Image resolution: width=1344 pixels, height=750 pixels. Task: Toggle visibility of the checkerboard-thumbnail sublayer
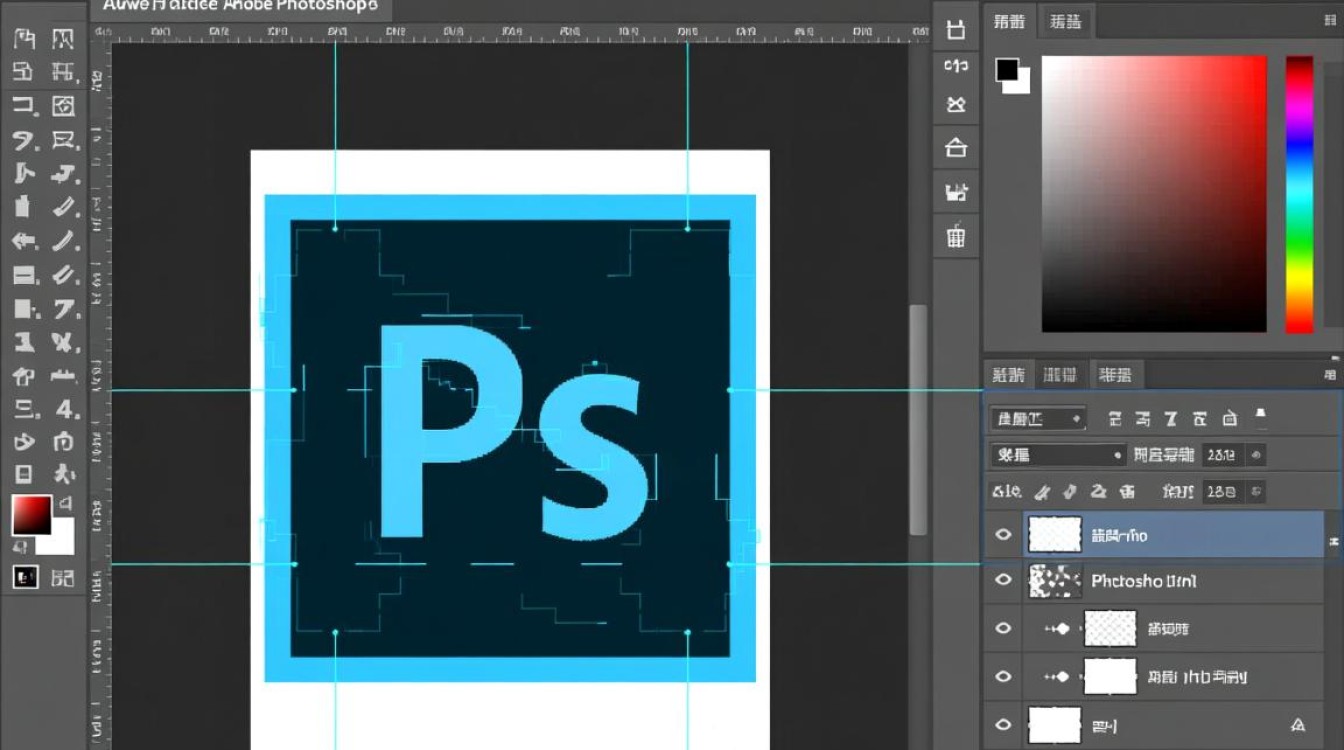point(1003,628)
